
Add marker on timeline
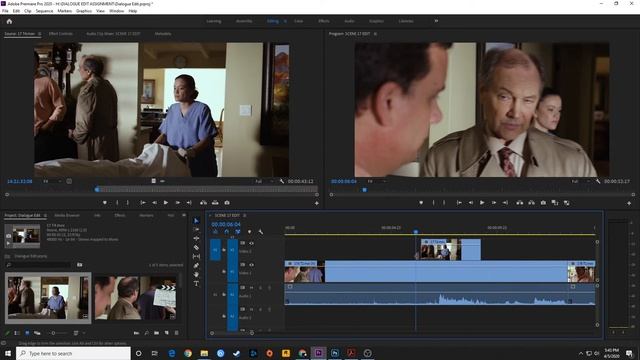tap(249, 232)
